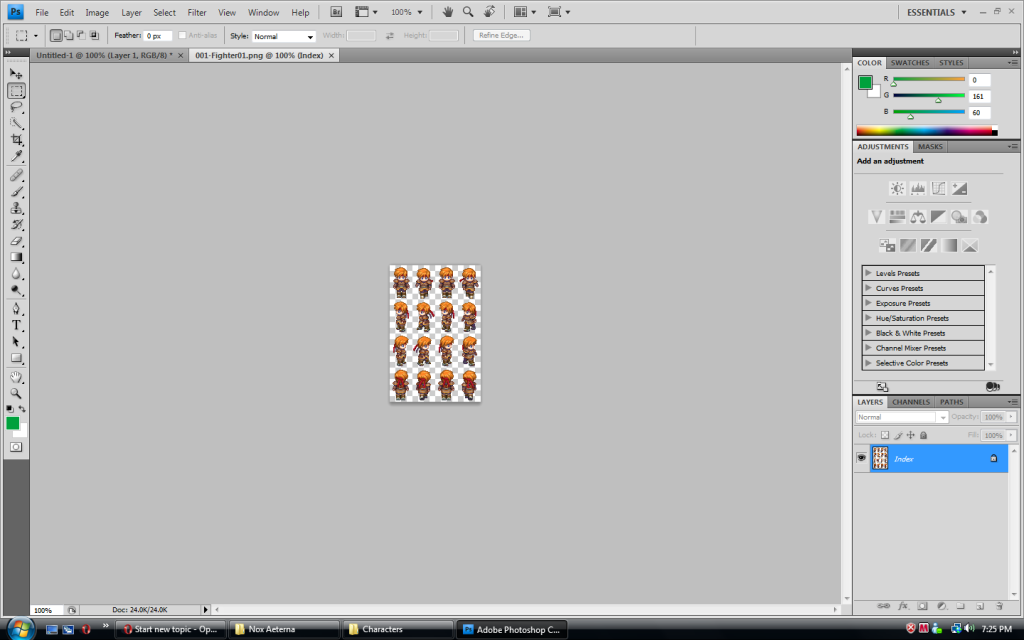This screenshot has width=1024, height=640.
Task: Click the color spectrum ramp
Action: click(927, 131)
